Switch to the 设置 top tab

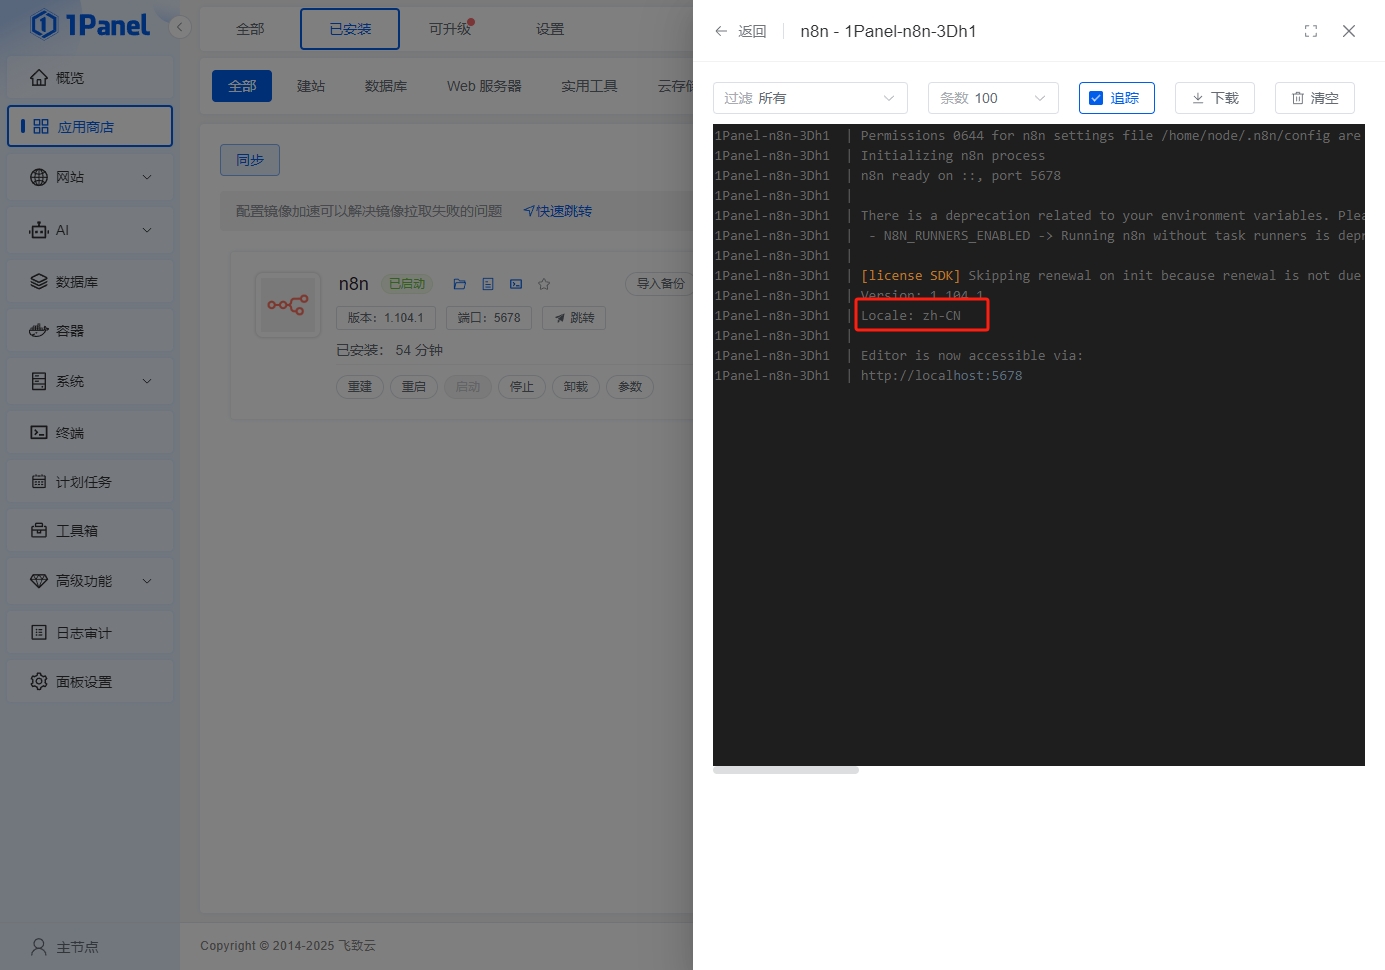pos(550,29)
